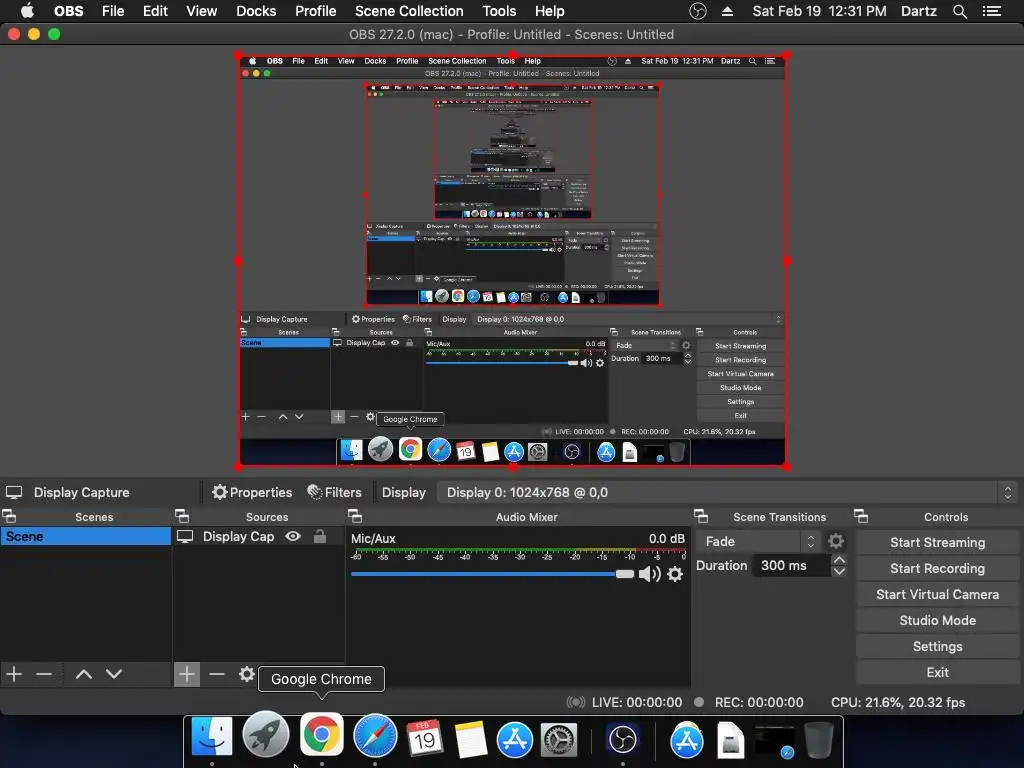
Task: Add a new scene with plus icon
Action: (x=14, y=674)
